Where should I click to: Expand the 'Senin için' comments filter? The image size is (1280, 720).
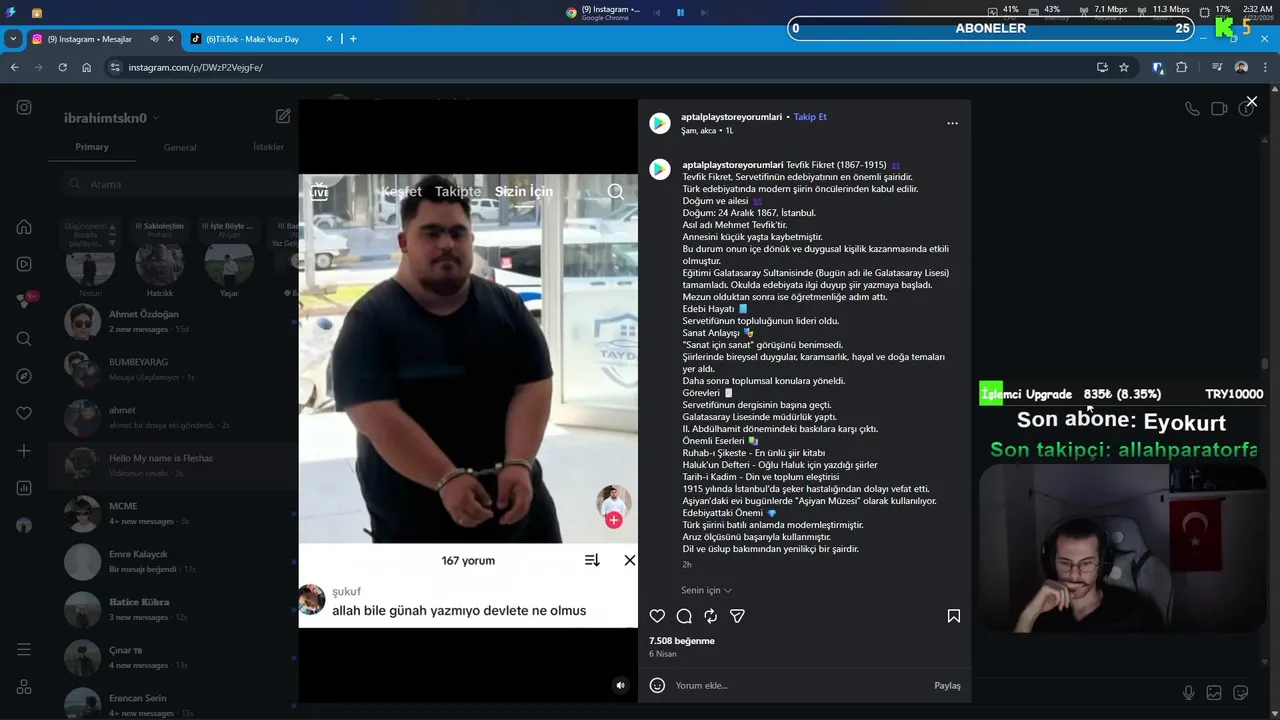point(706,590)
